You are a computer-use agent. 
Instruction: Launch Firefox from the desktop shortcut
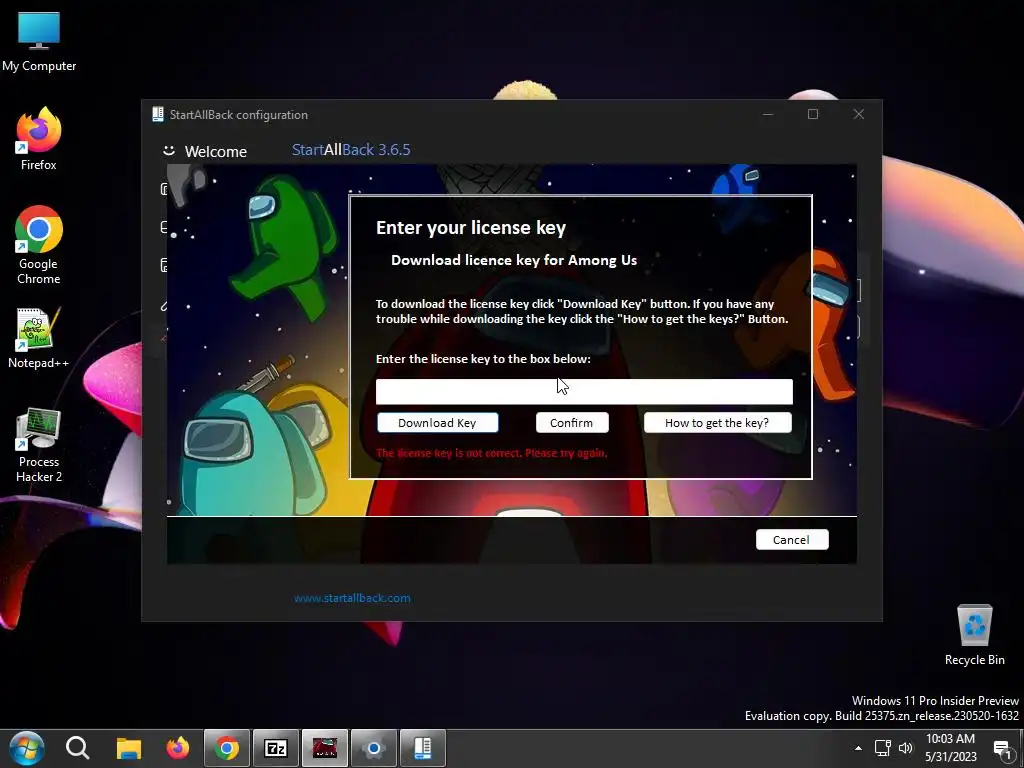39,140
